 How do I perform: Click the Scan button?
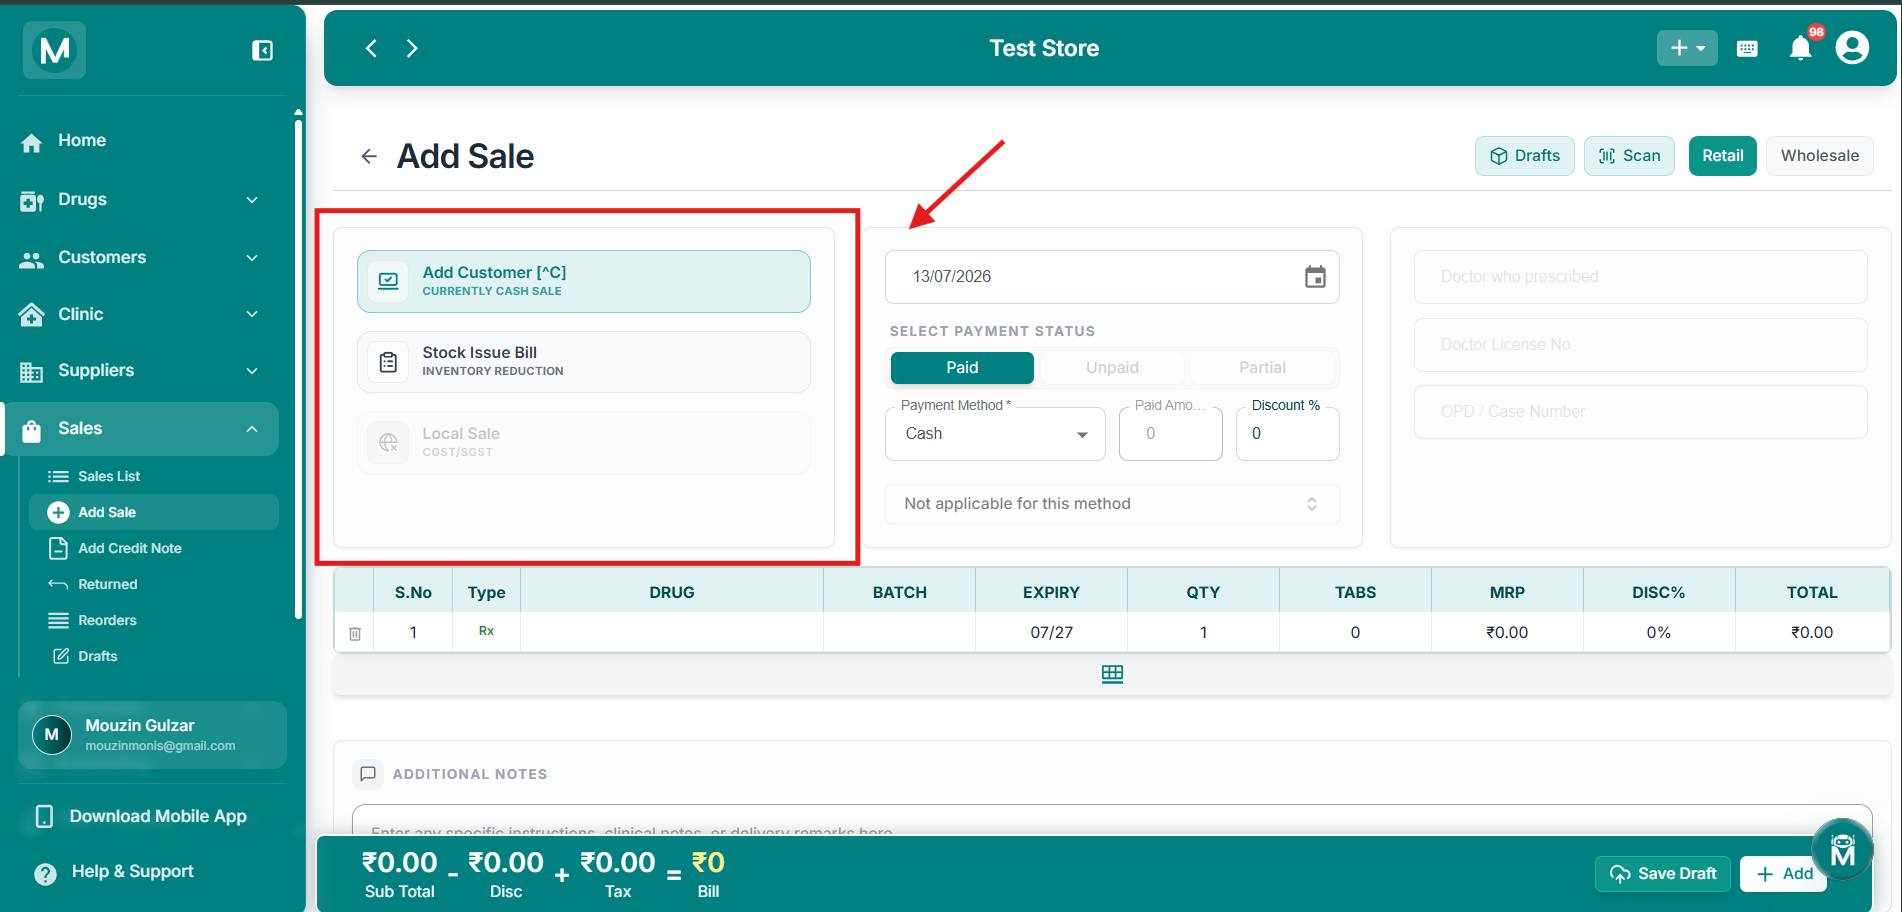(1629, 156)
